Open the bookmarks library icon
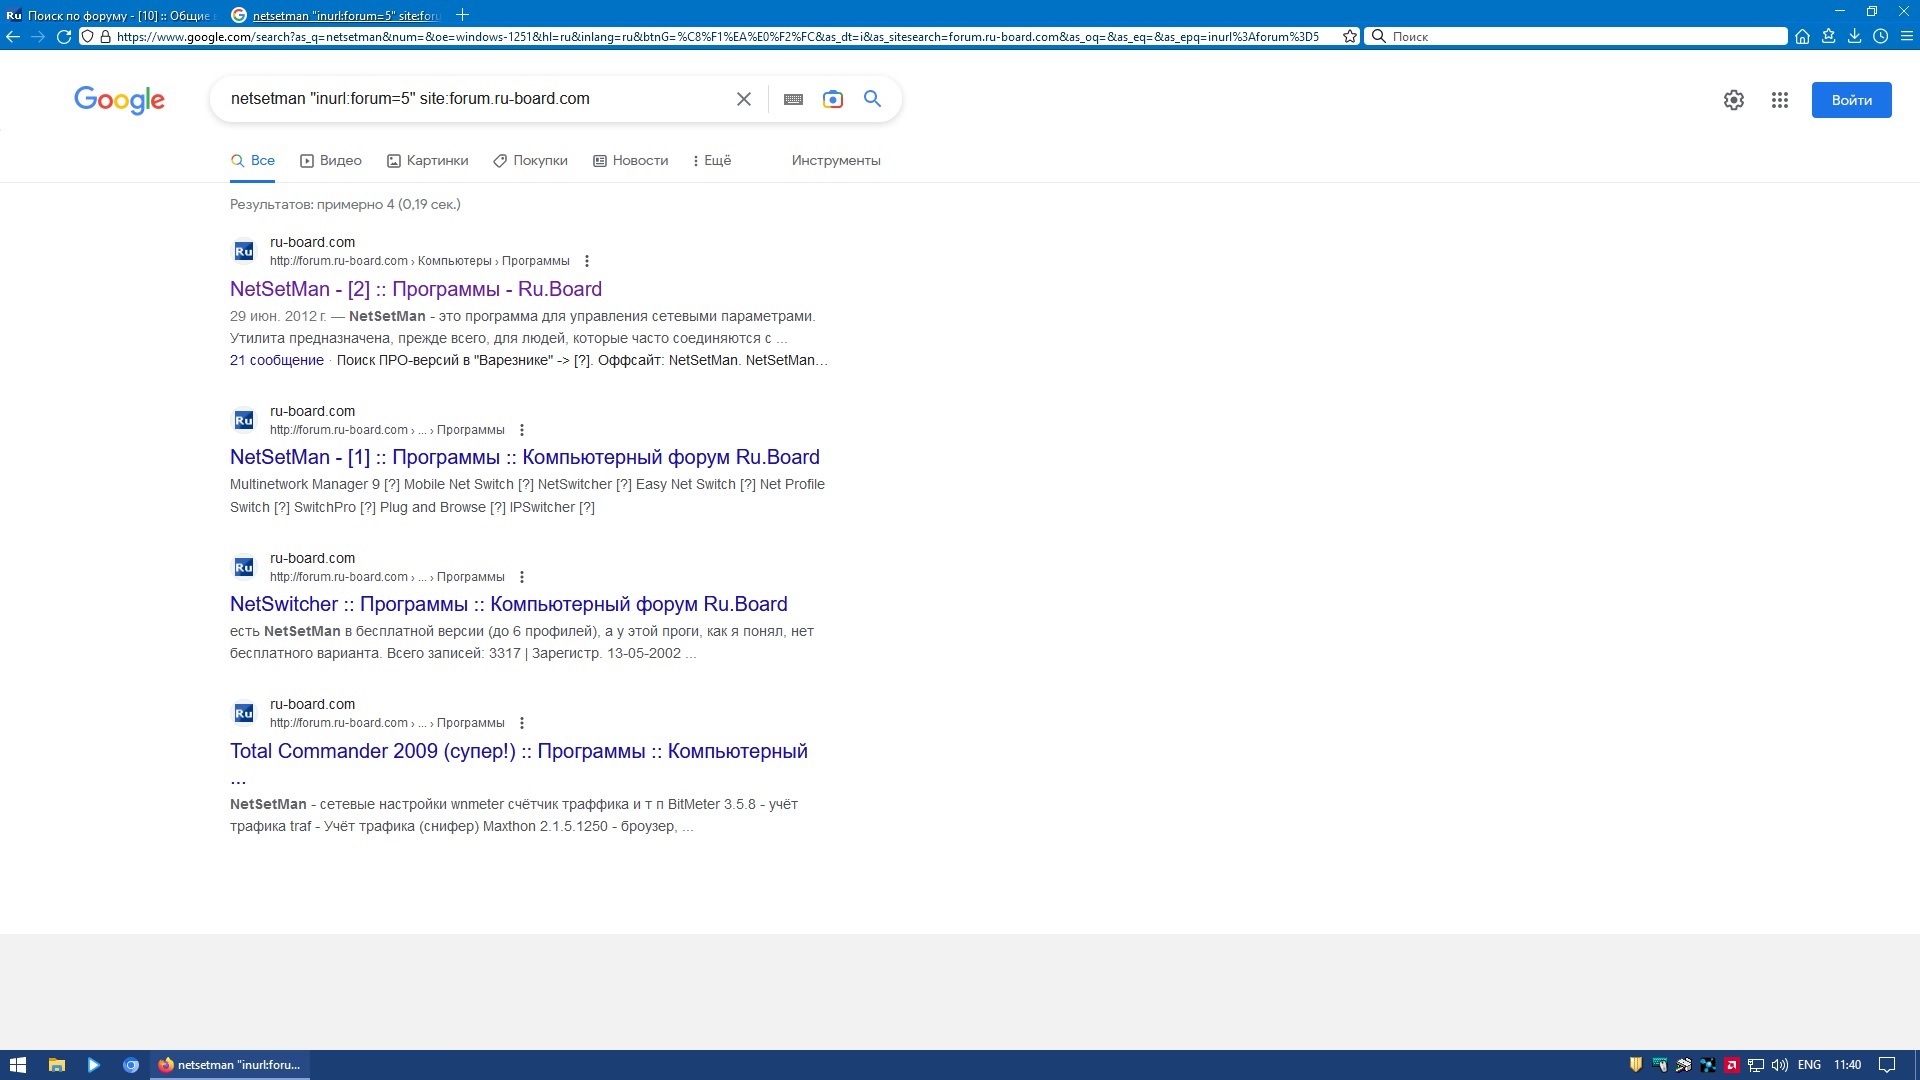The height and width of the screenshot is (1080, 1920). (1828, 36)
